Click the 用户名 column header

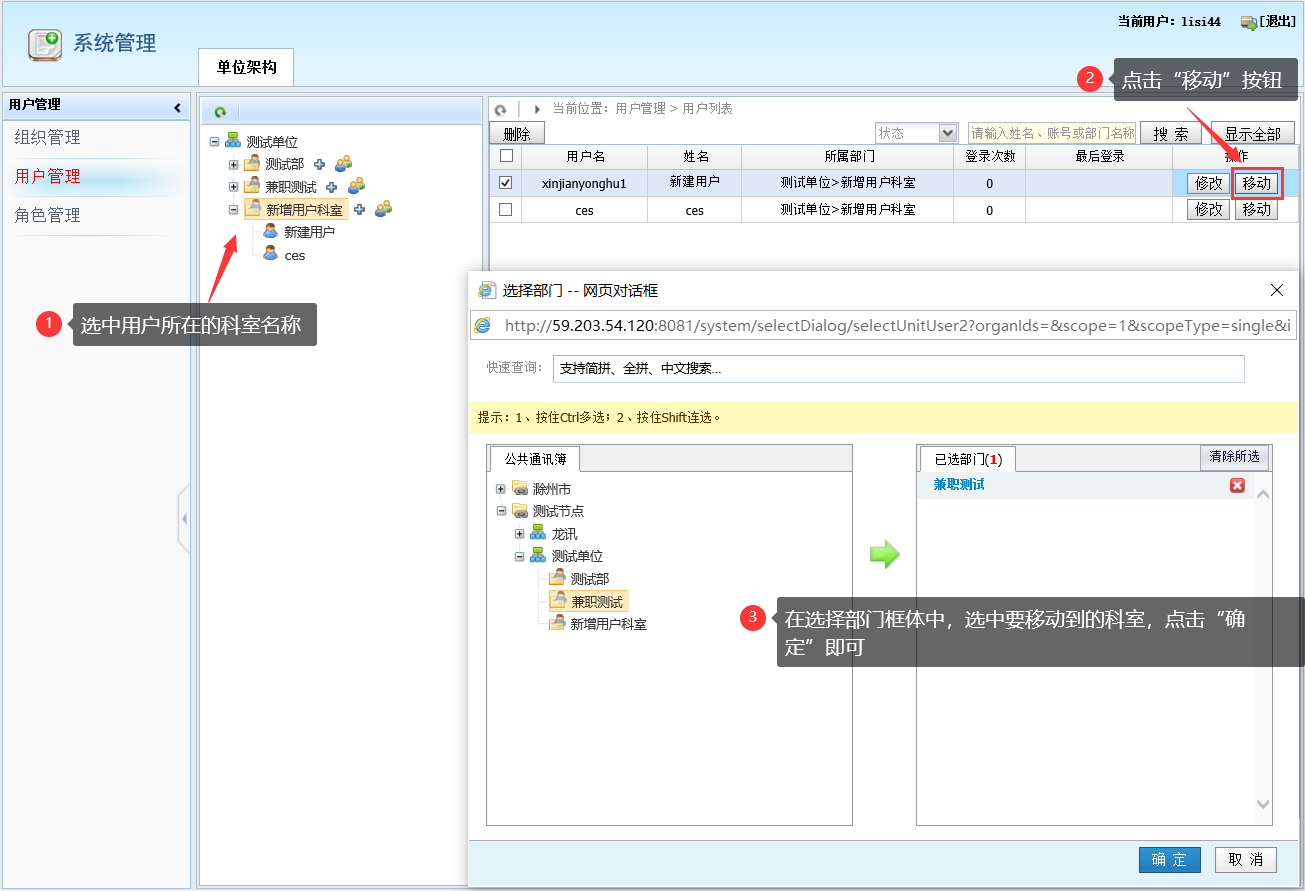tap(585, 156)
